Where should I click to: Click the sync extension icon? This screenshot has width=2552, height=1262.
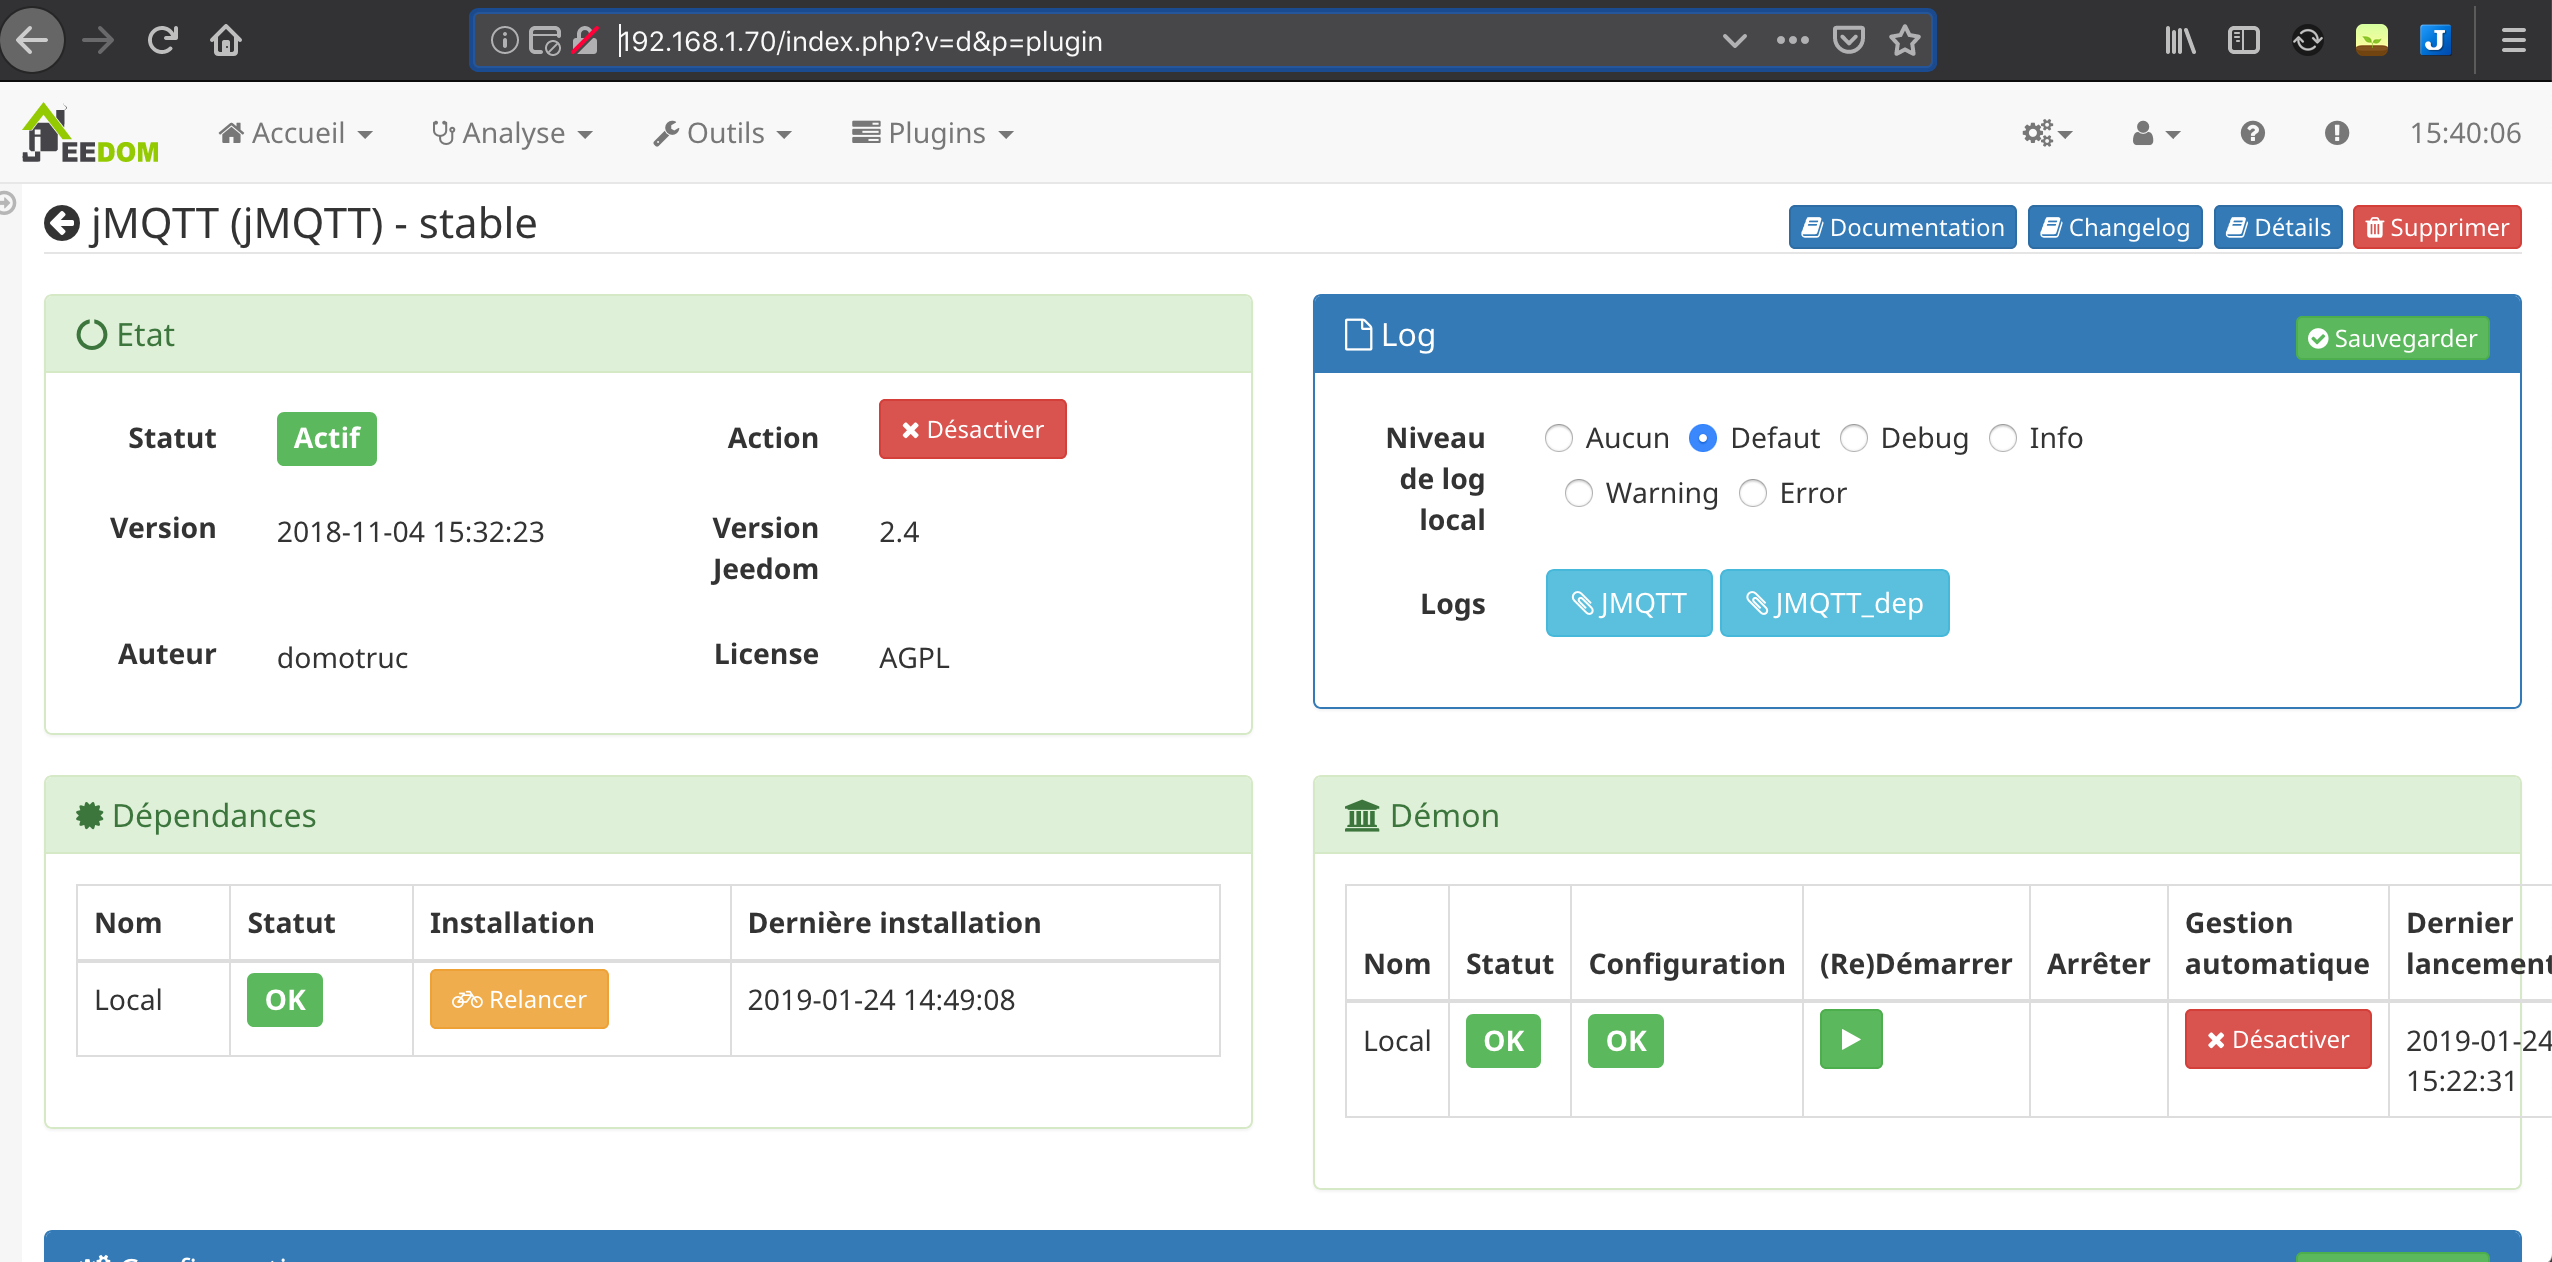pyautogui.click(x=2307, y=40)
